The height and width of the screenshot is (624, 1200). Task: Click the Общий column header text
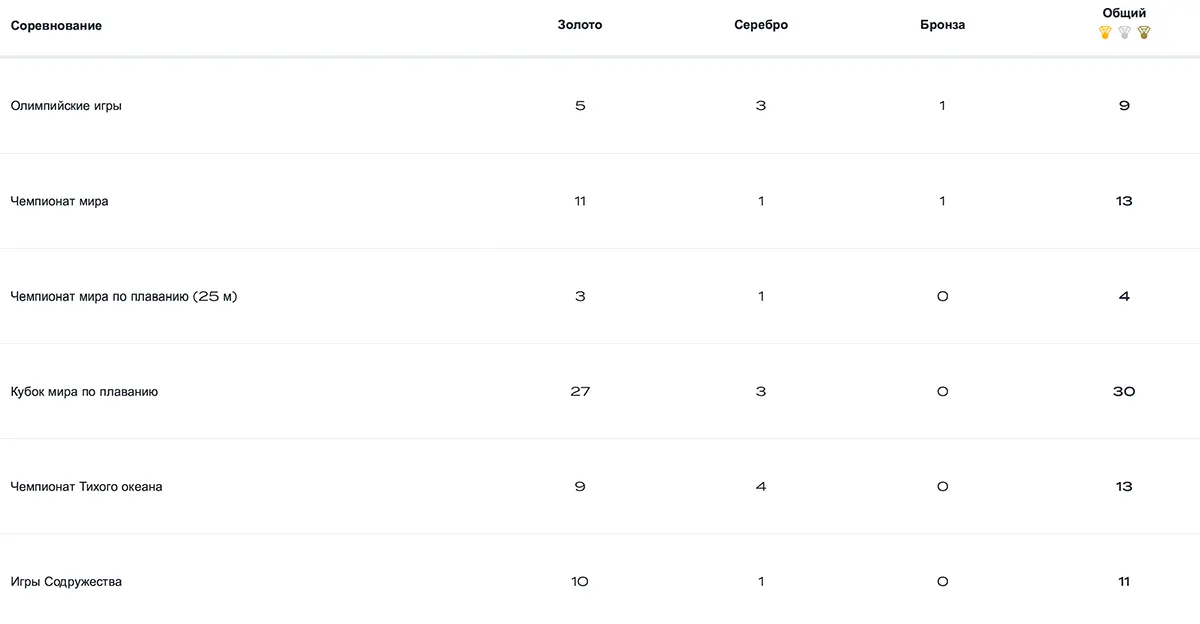click(x=1124, y=13)
